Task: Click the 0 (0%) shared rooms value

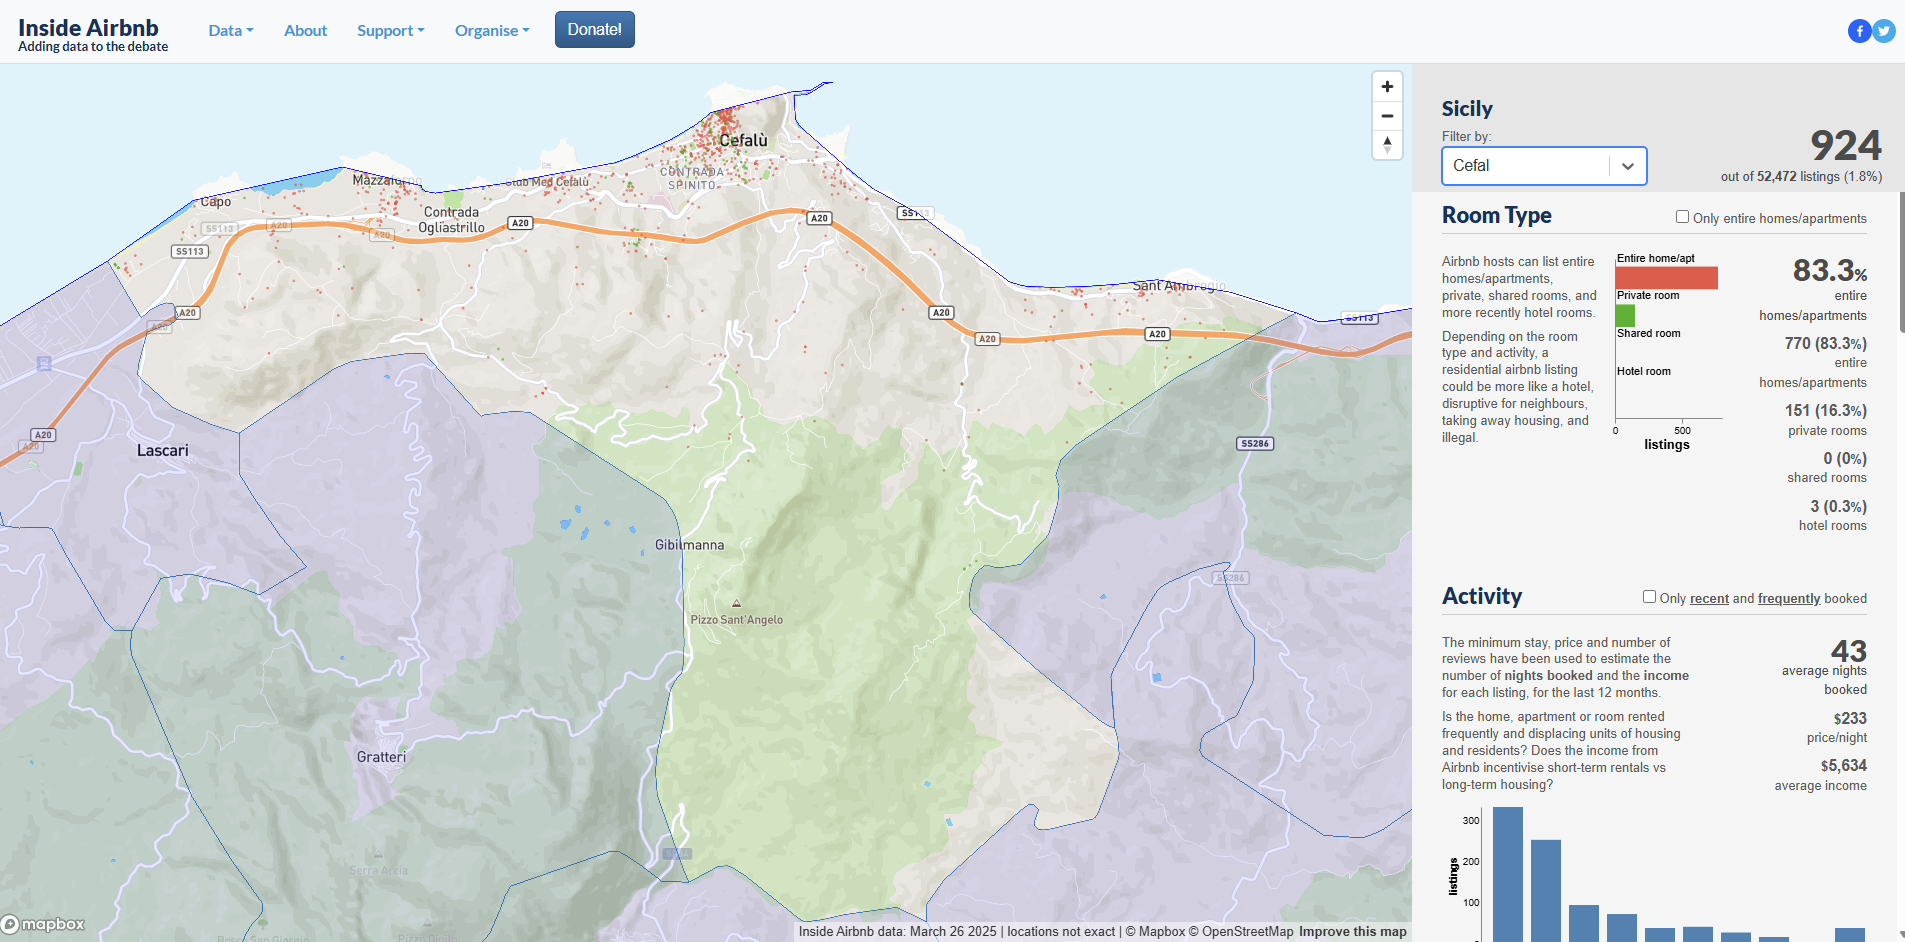Action: (x=1845, y=458)
